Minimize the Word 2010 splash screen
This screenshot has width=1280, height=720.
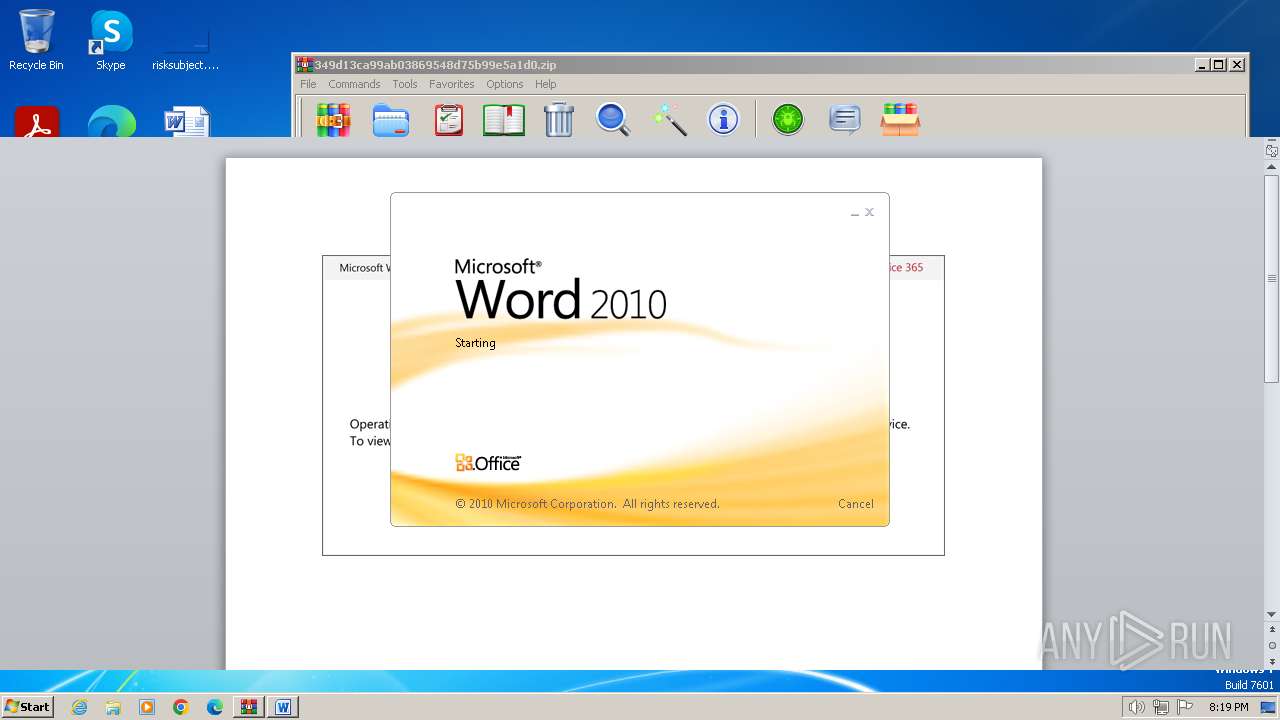(855, 213)
